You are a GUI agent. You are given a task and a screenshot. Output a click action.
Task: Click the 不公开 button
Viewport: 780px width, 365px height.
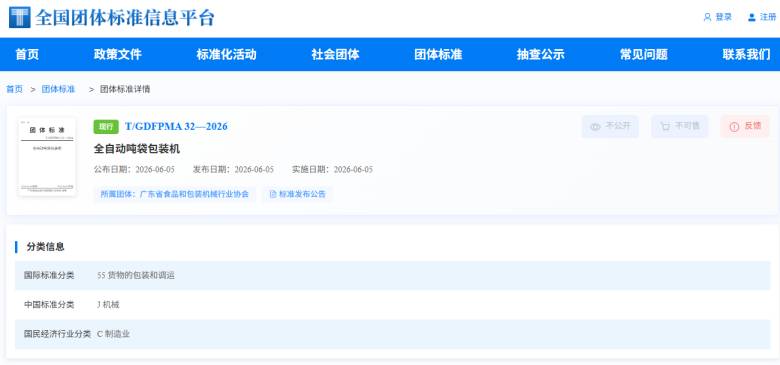(610, 127)
